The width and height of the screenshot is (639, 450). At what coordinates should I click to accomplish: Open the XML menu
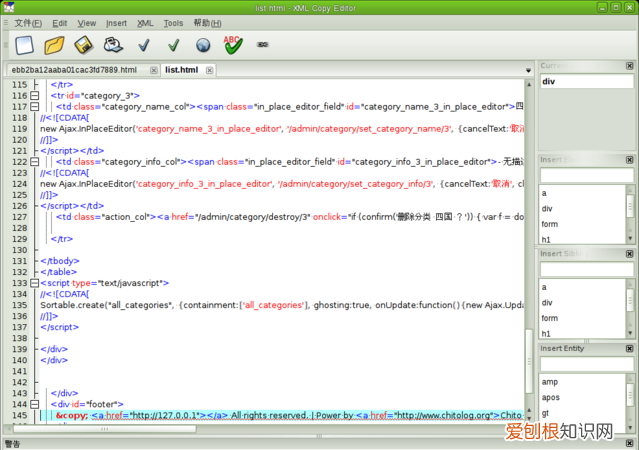145,22
